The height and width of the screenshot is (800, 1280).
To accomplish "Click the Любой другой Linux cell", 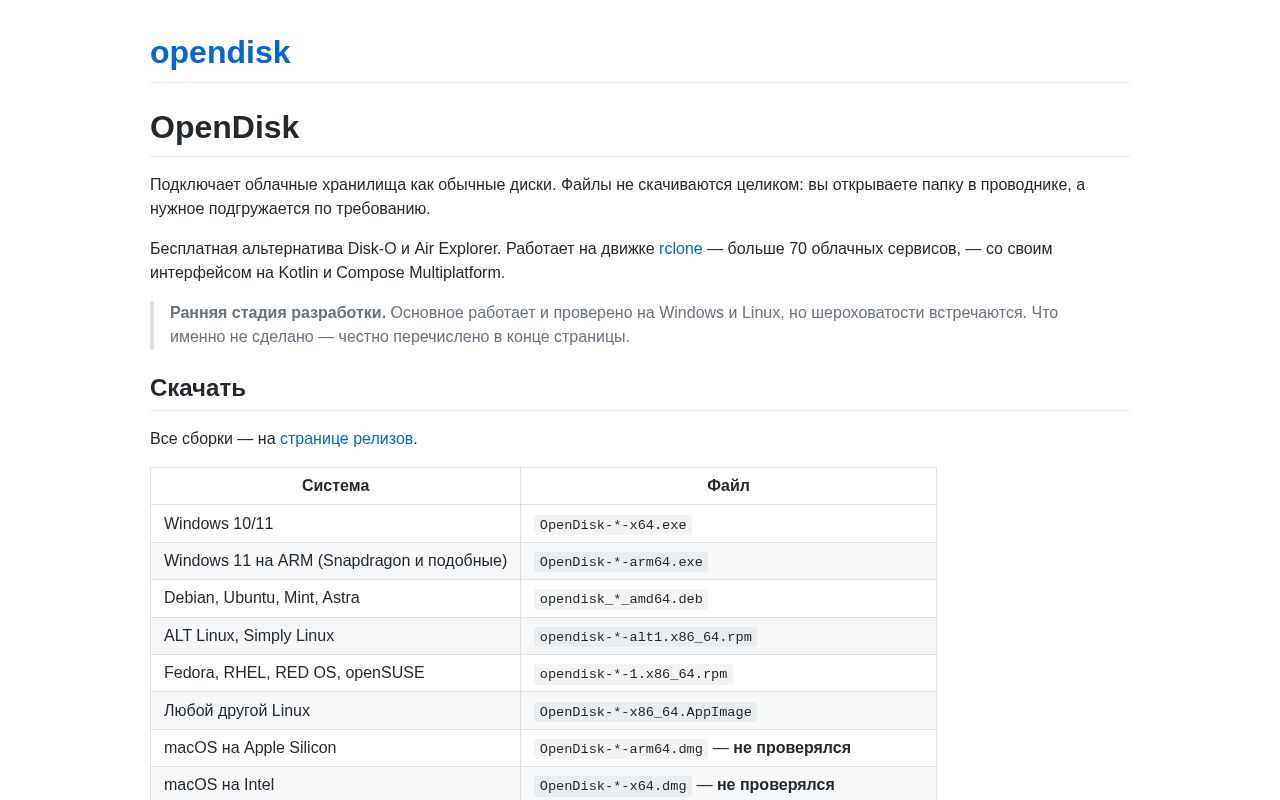I will [x=335, y=711].
